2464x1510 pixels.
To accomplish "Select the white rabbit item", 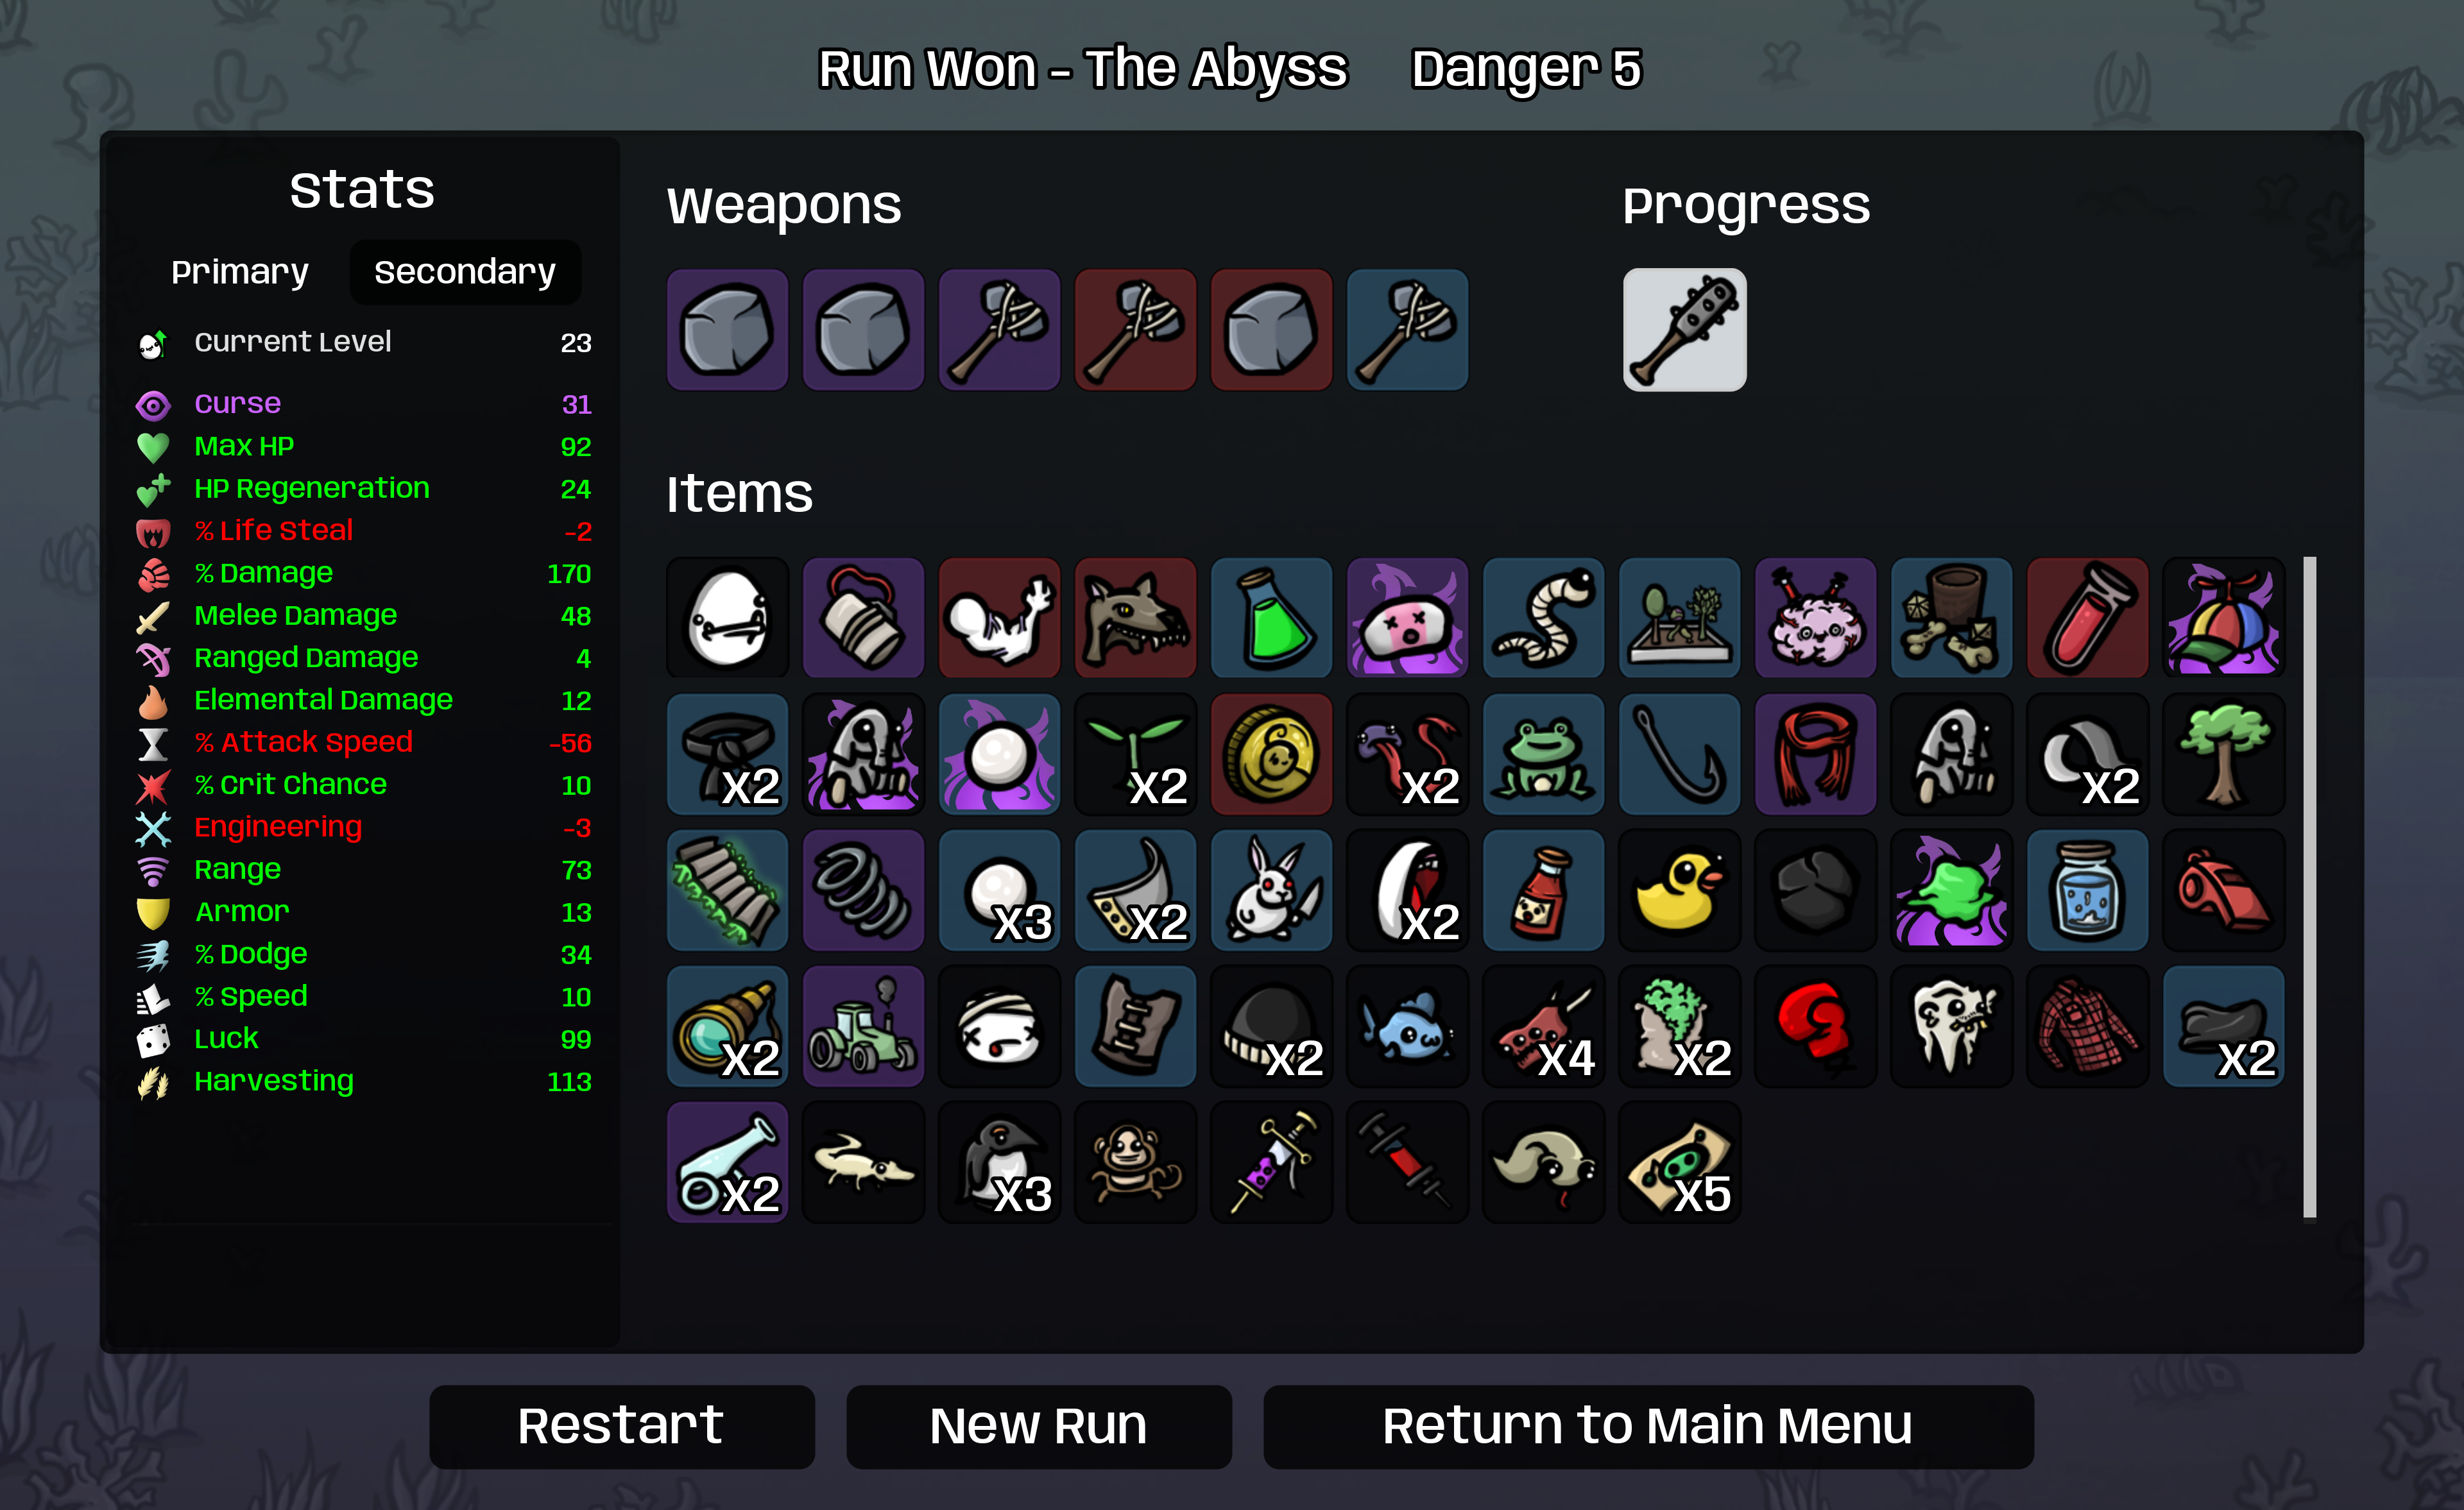I will [x=1271, y=890].
